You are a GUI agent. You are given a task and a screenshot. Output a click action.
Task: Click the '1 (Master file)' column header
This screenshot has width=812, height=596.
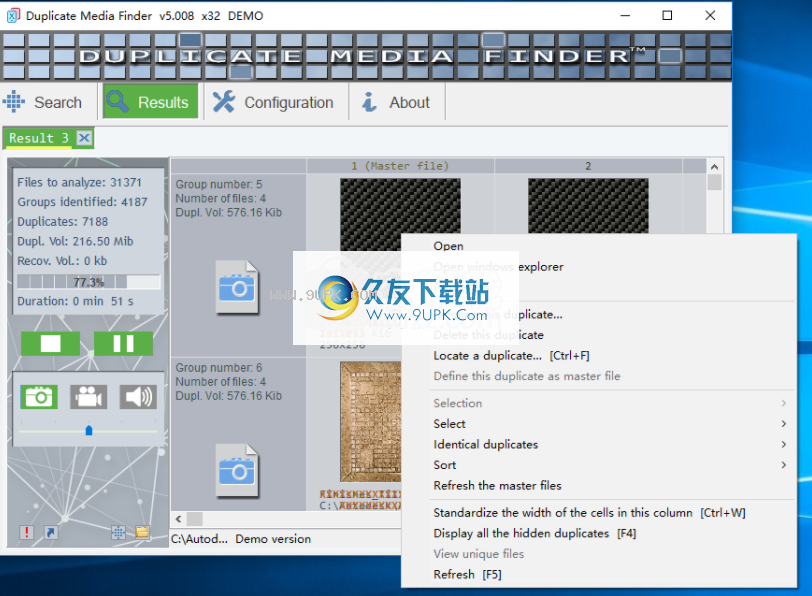pos(400,166)
